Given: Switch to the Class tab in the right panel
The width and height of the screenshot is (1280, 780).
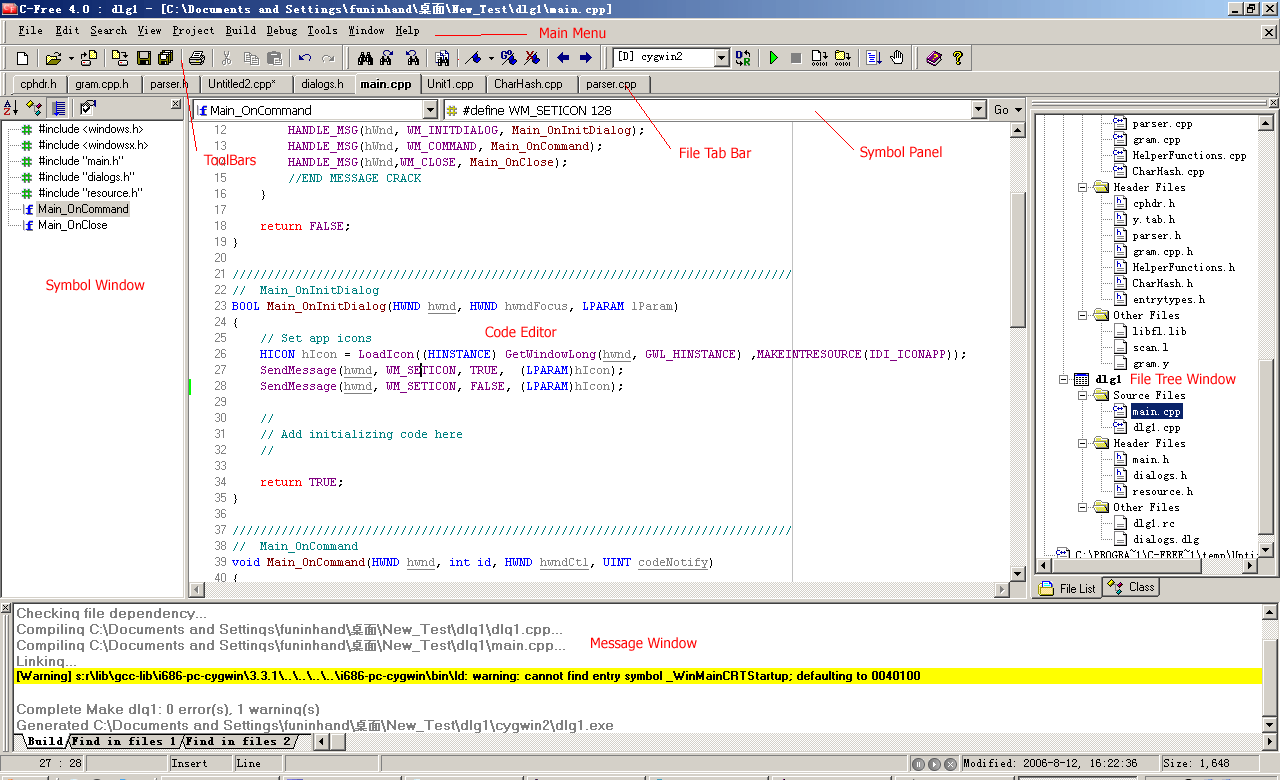Looking at the screenshot, I should [x=1130, y=587].
